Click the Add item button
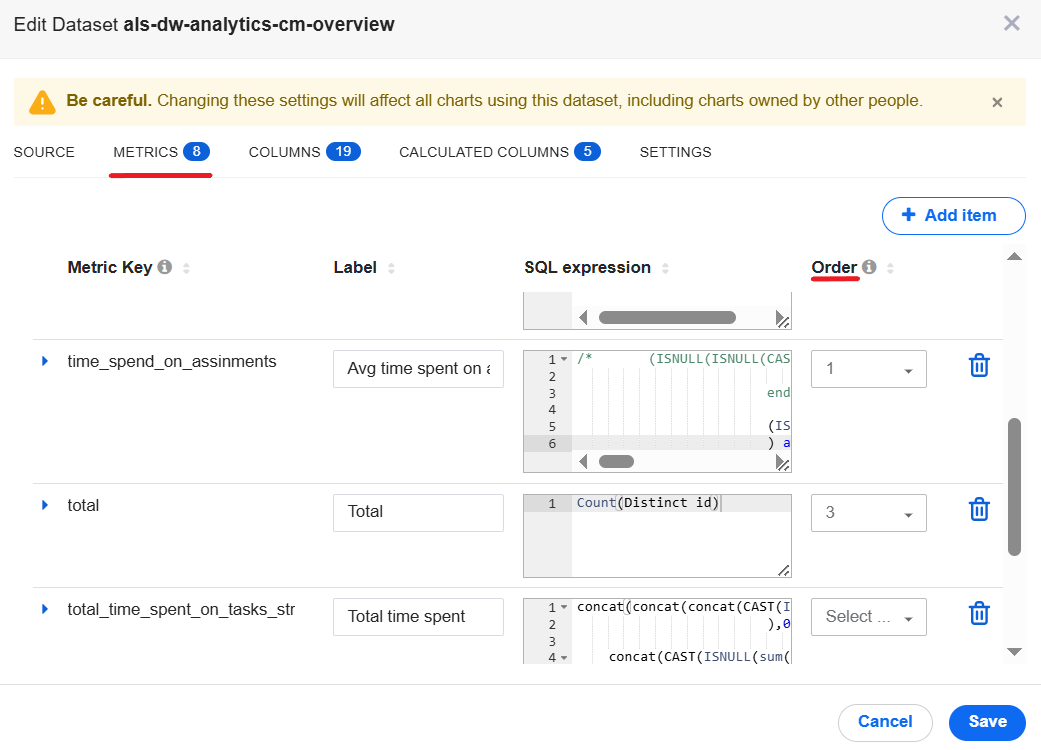 coord(953,216)
